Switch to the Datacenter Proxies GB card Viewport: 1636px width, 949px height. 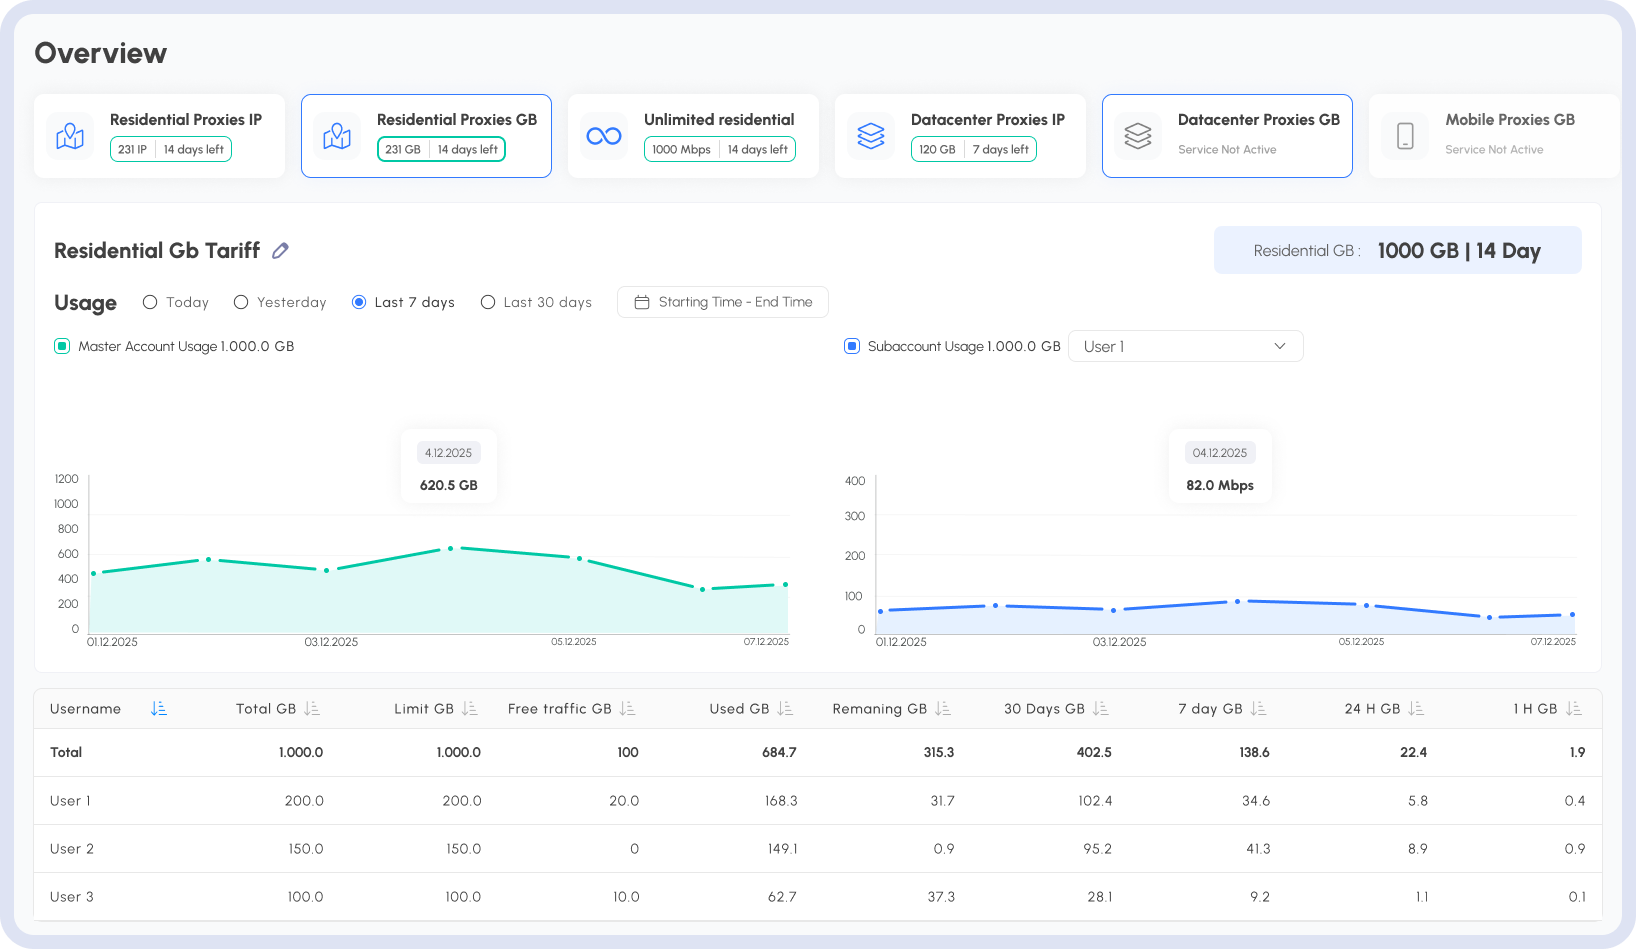[1227, 136]
